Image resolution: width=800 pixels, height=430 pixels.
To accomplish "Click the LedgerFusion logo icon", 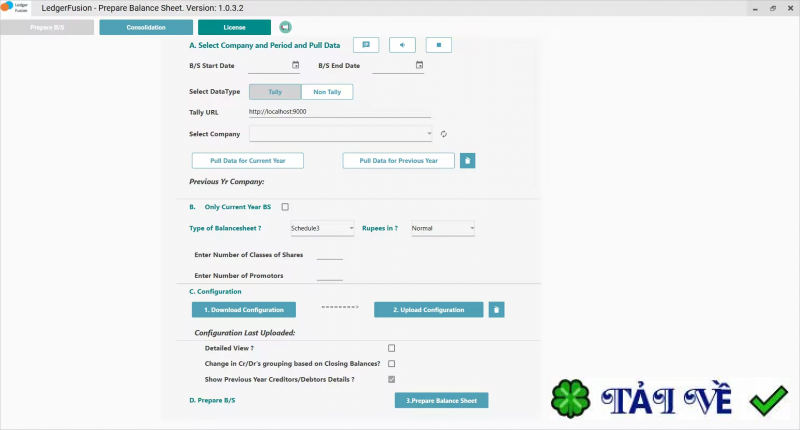I will tap(15, 8).
